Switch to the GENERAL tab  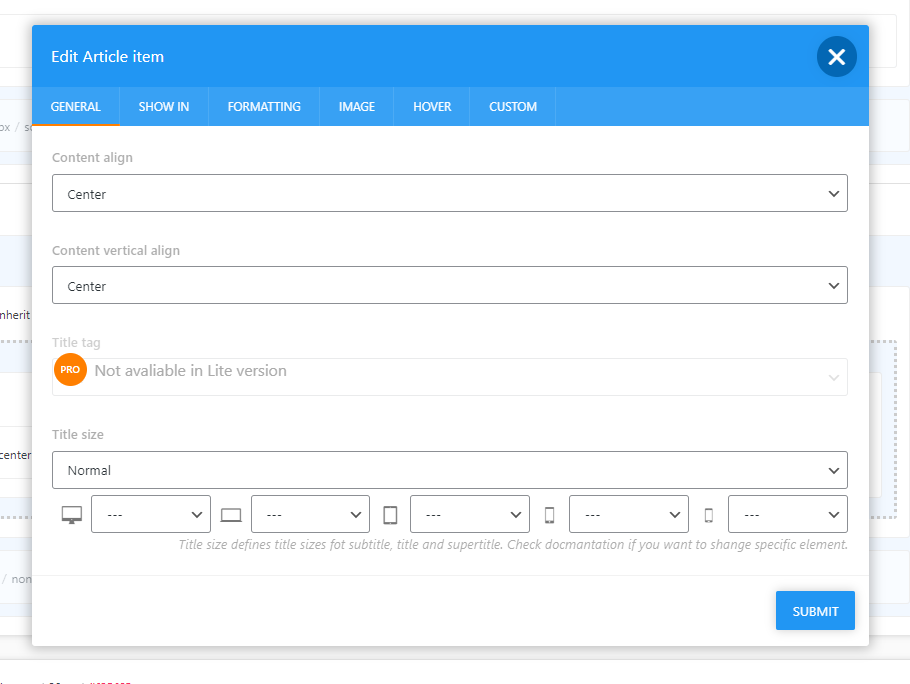point(75,107)
